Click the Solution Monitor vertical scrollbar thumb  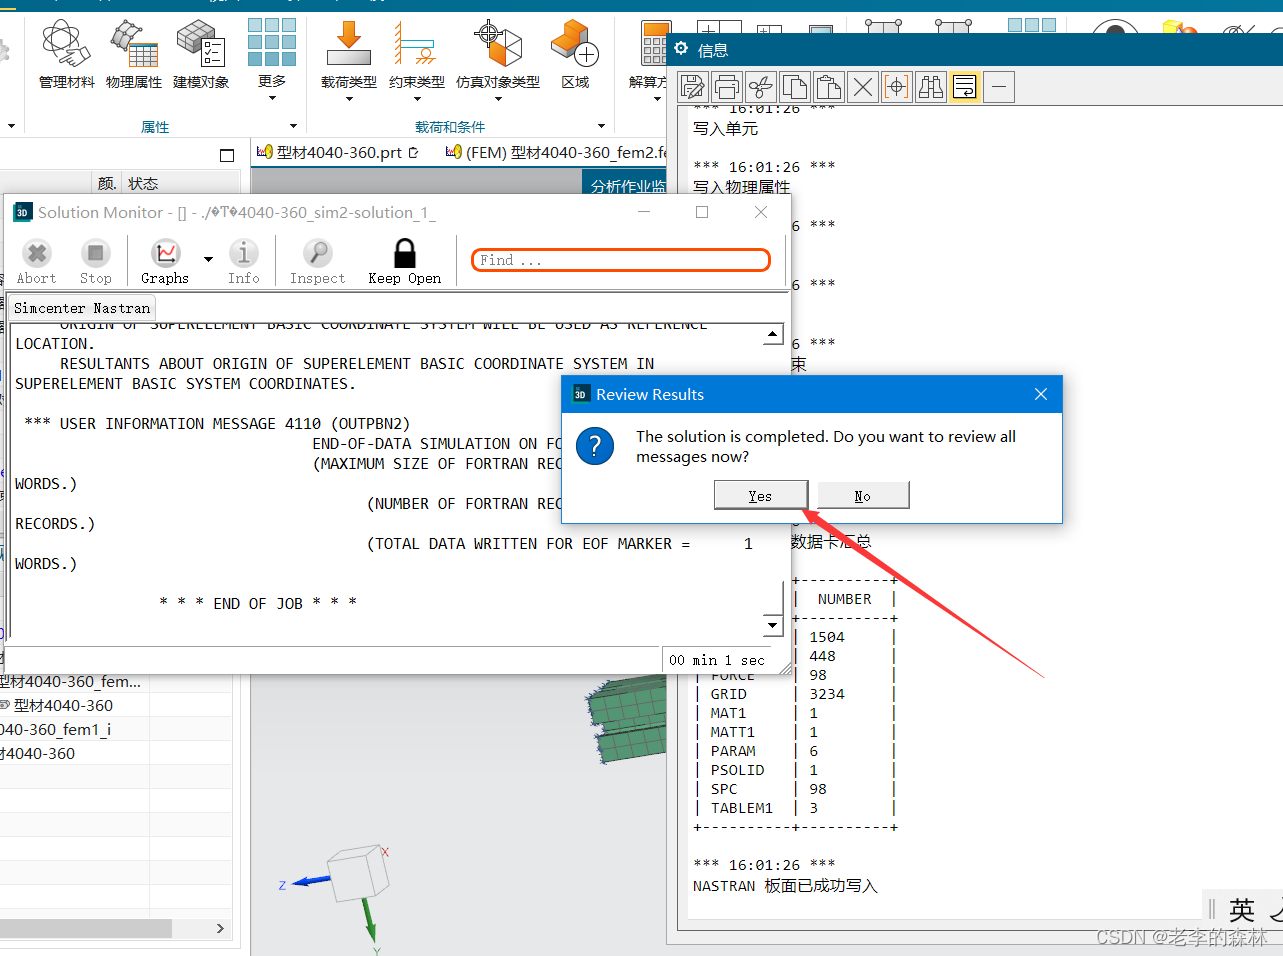tap(773, 598)
